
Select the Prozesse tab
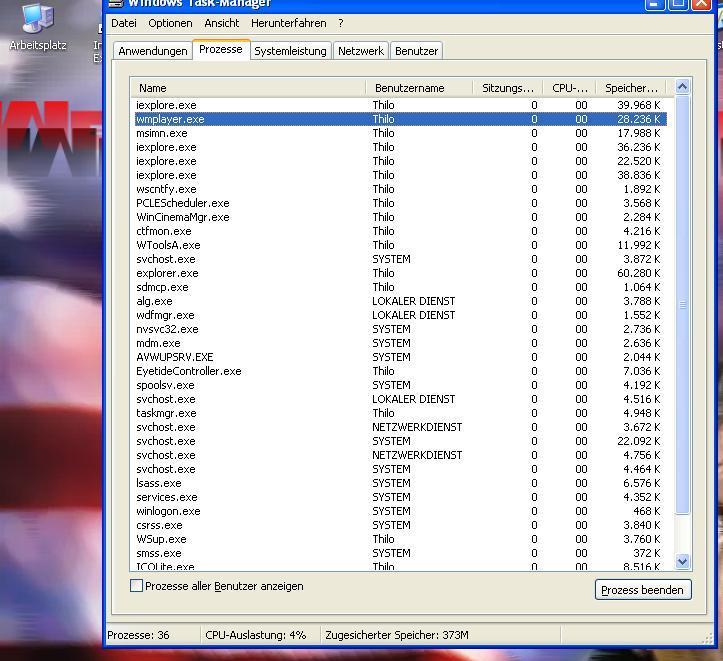220,49
